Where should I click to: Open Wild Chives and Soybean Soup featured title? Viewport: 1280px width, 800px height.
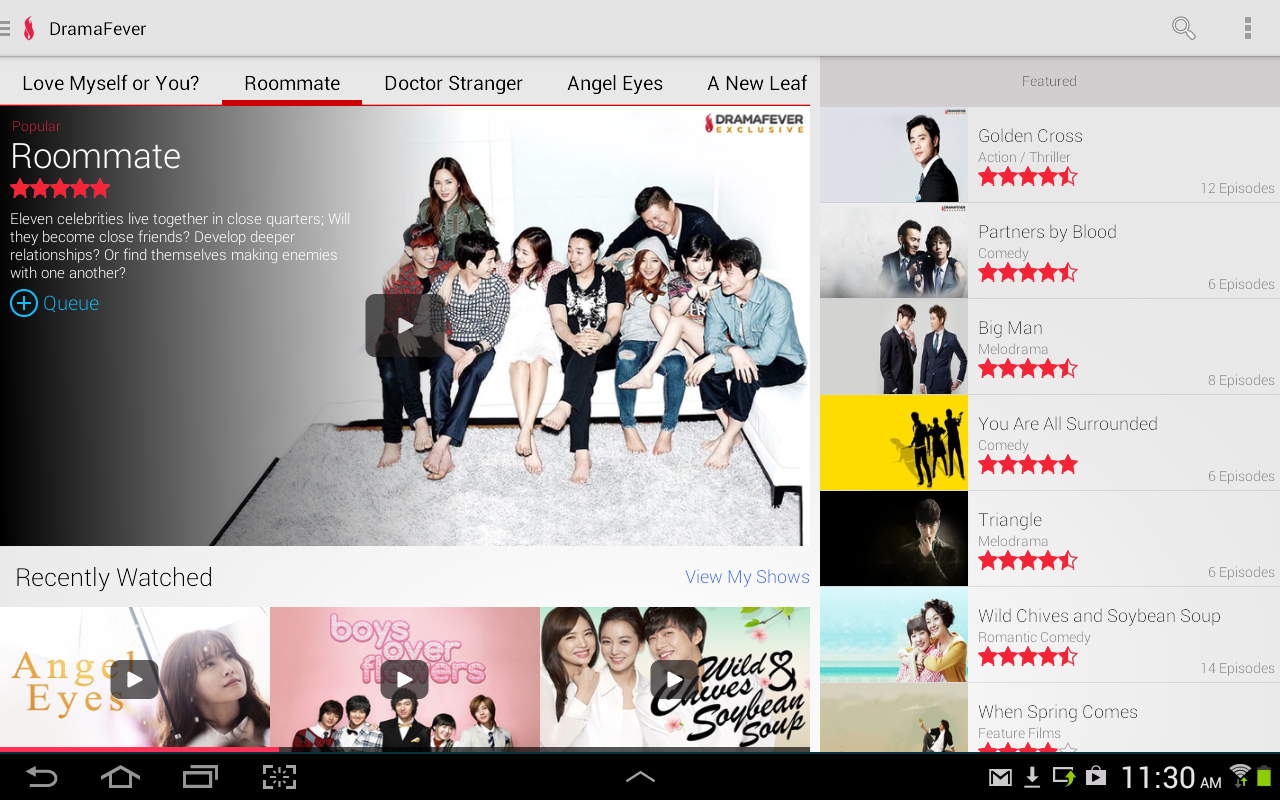1050,635
